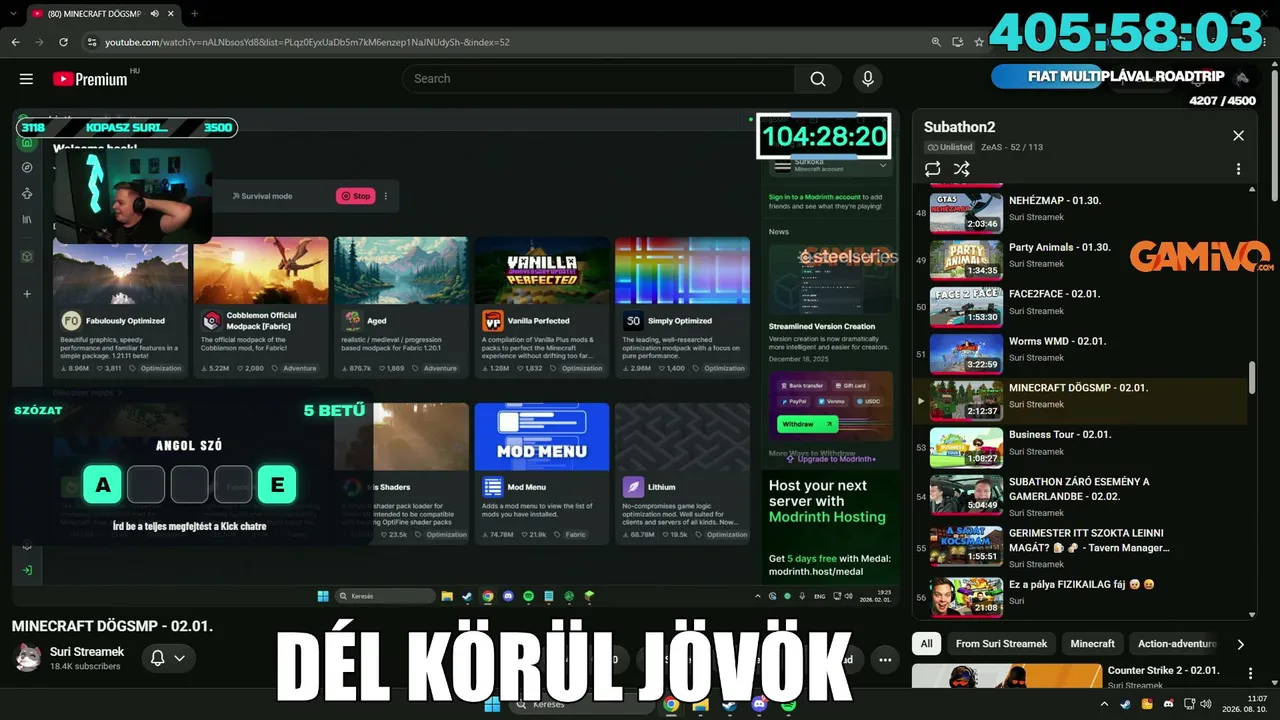The width and height of the screenshot is (1280, 720).
Task: Play Party Animals - 01.30. video
Action: [x=1082, y=258]
